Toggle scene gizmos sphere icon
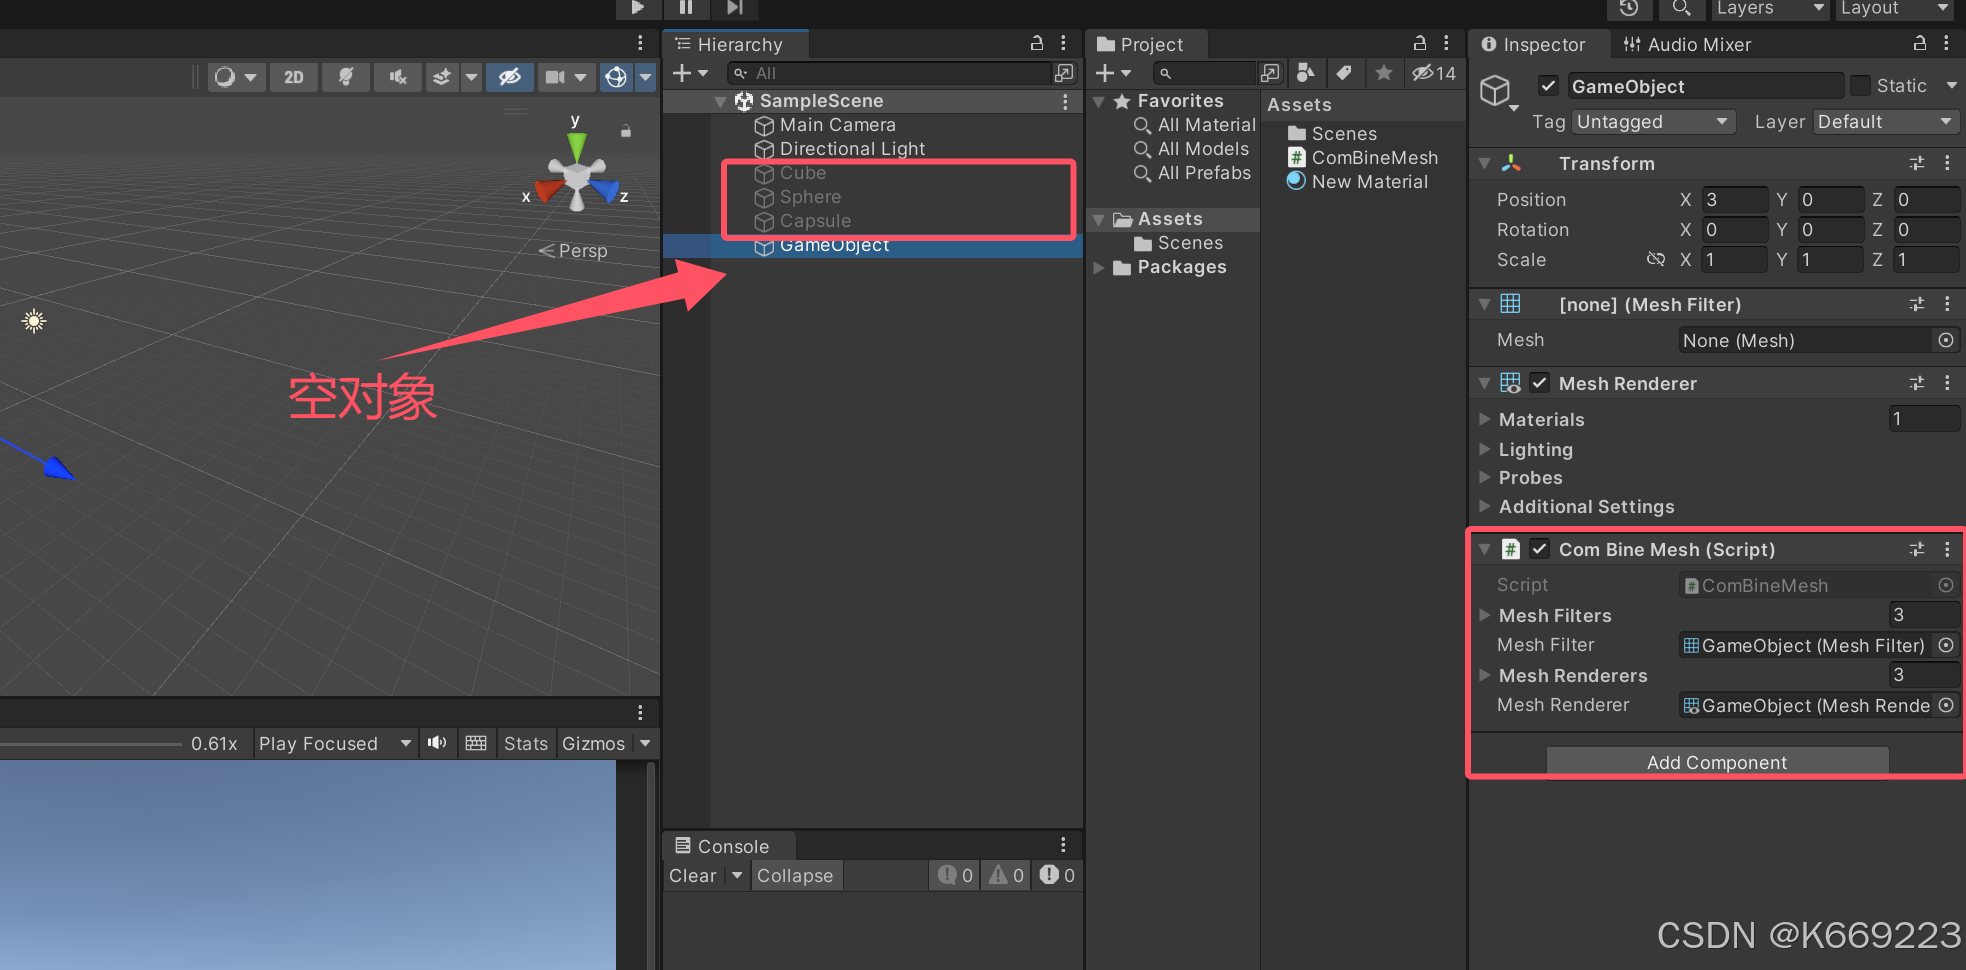The width and height of the screenshot is (1966, 970). tap(616, 77)
